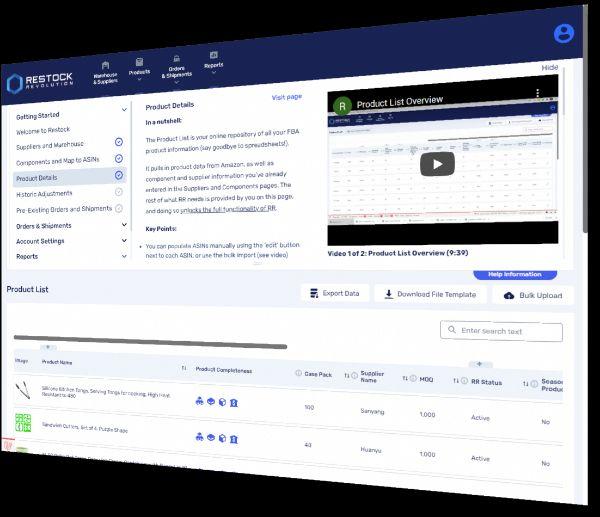This screenshot has height=517, width=600.
Task: Show Supplier Name info icon
Action: click(x=413, y=378)
